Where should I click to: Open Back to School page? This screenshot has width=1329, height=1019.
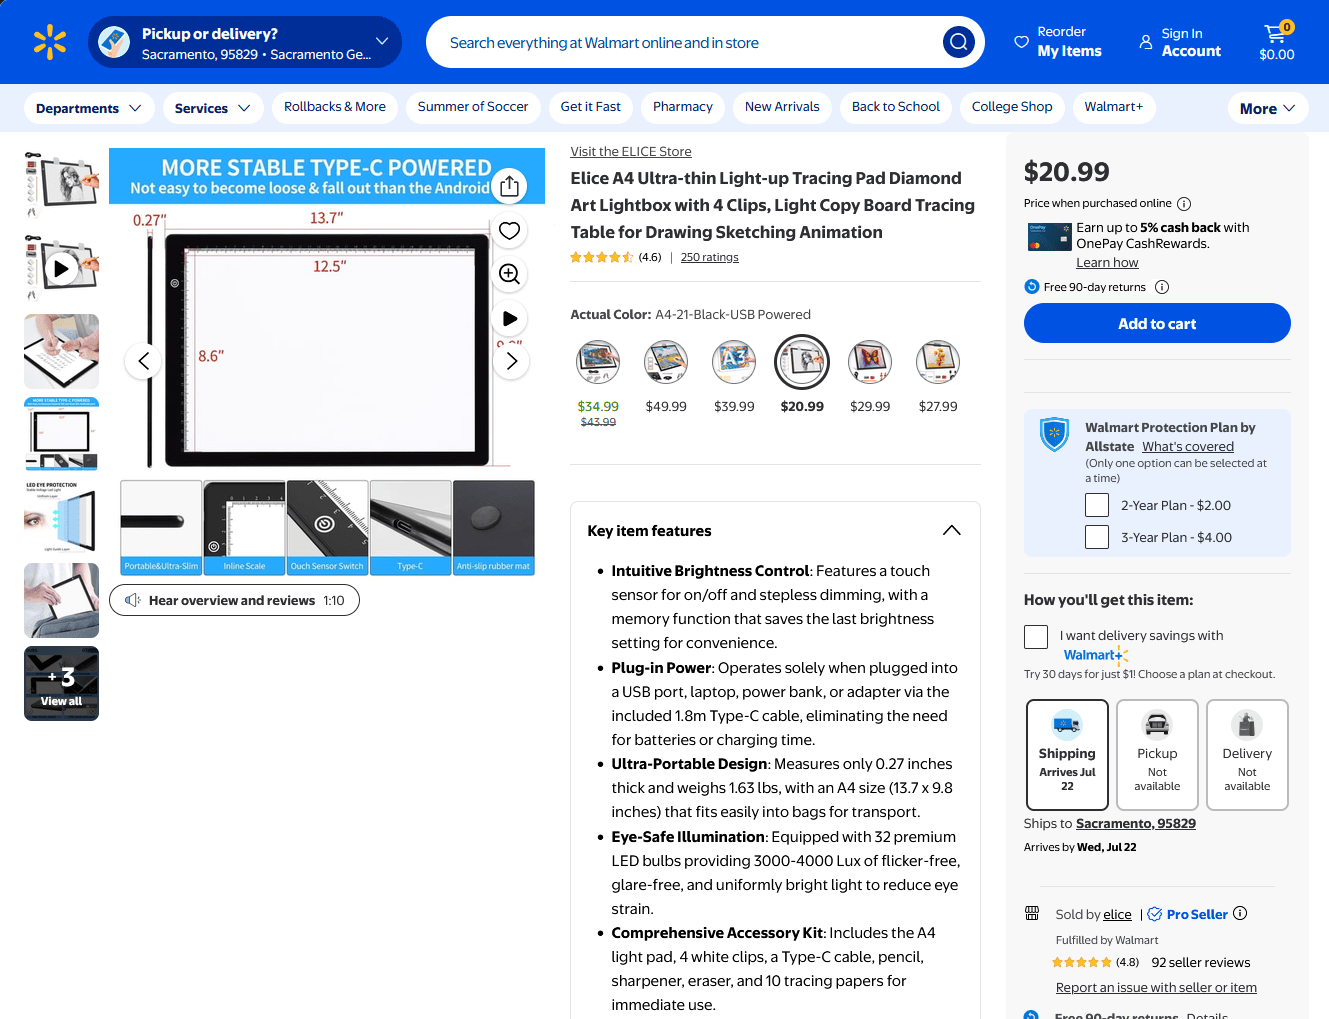[x=896, y=107]
